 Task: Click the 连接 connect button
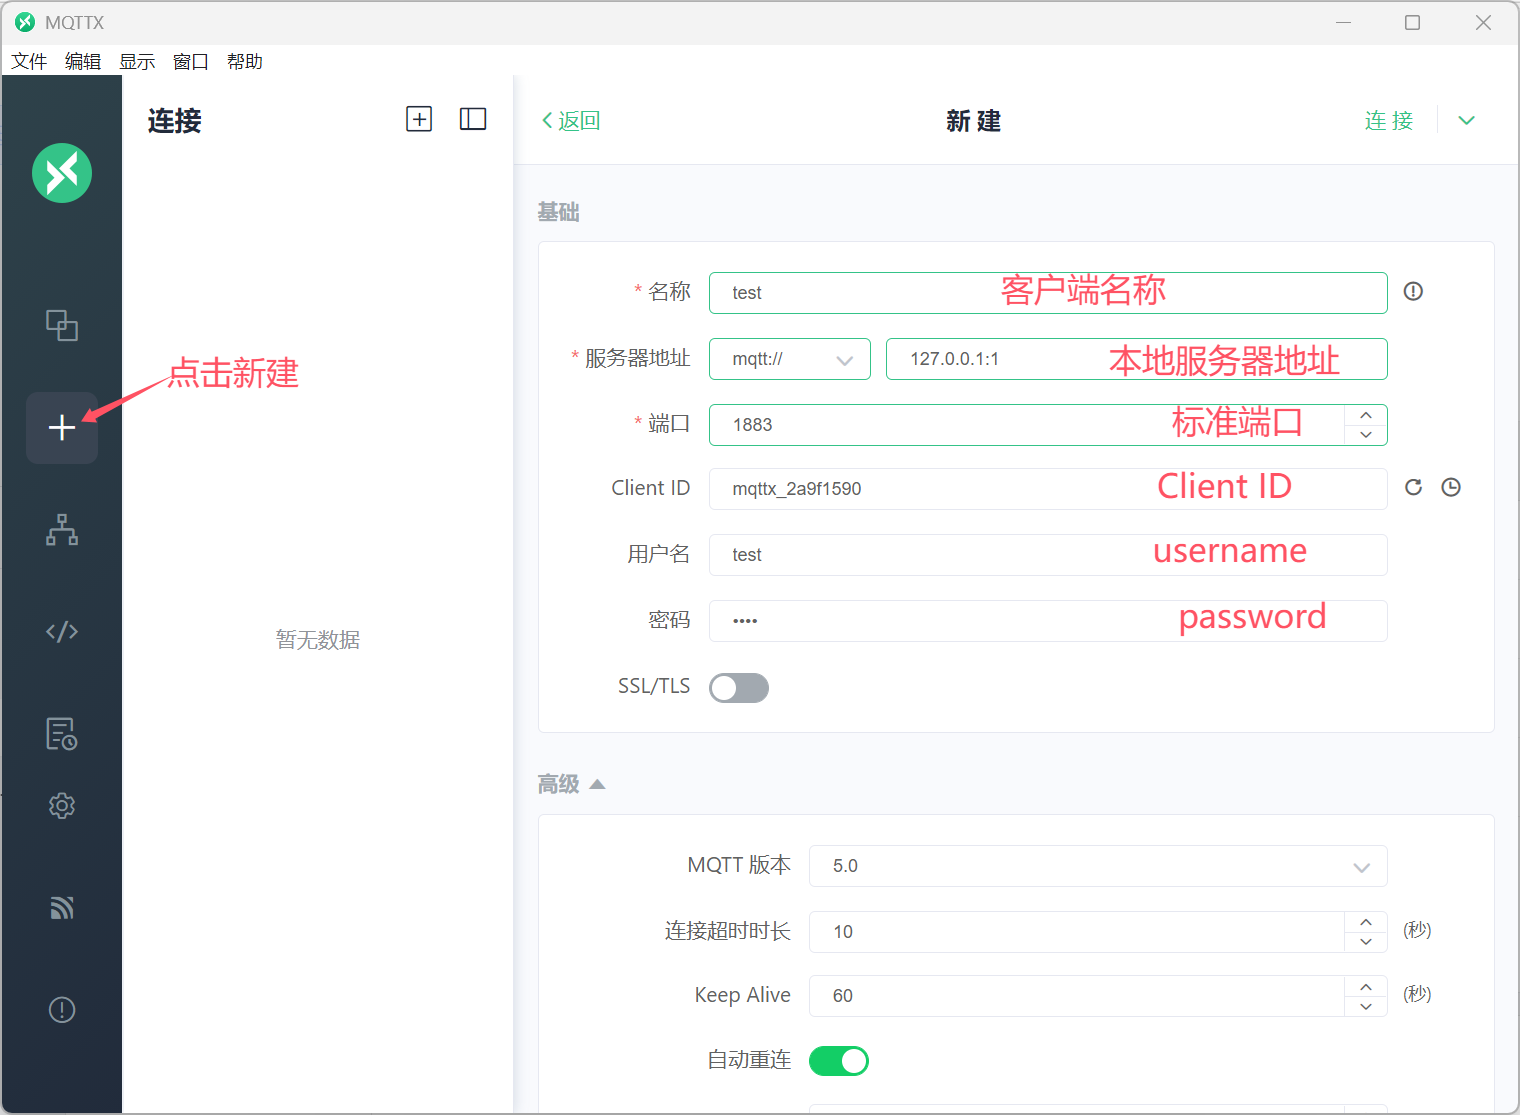[1389, 121]
